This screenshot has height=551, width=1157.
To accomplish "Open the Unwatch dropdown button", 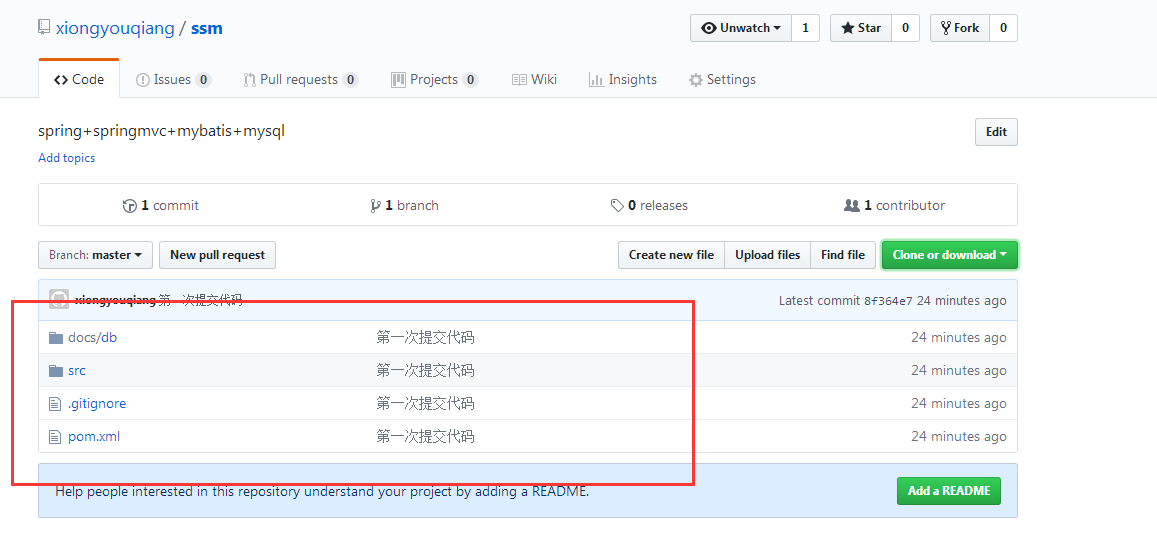I will pyautogui.click(x=741, y=28).
